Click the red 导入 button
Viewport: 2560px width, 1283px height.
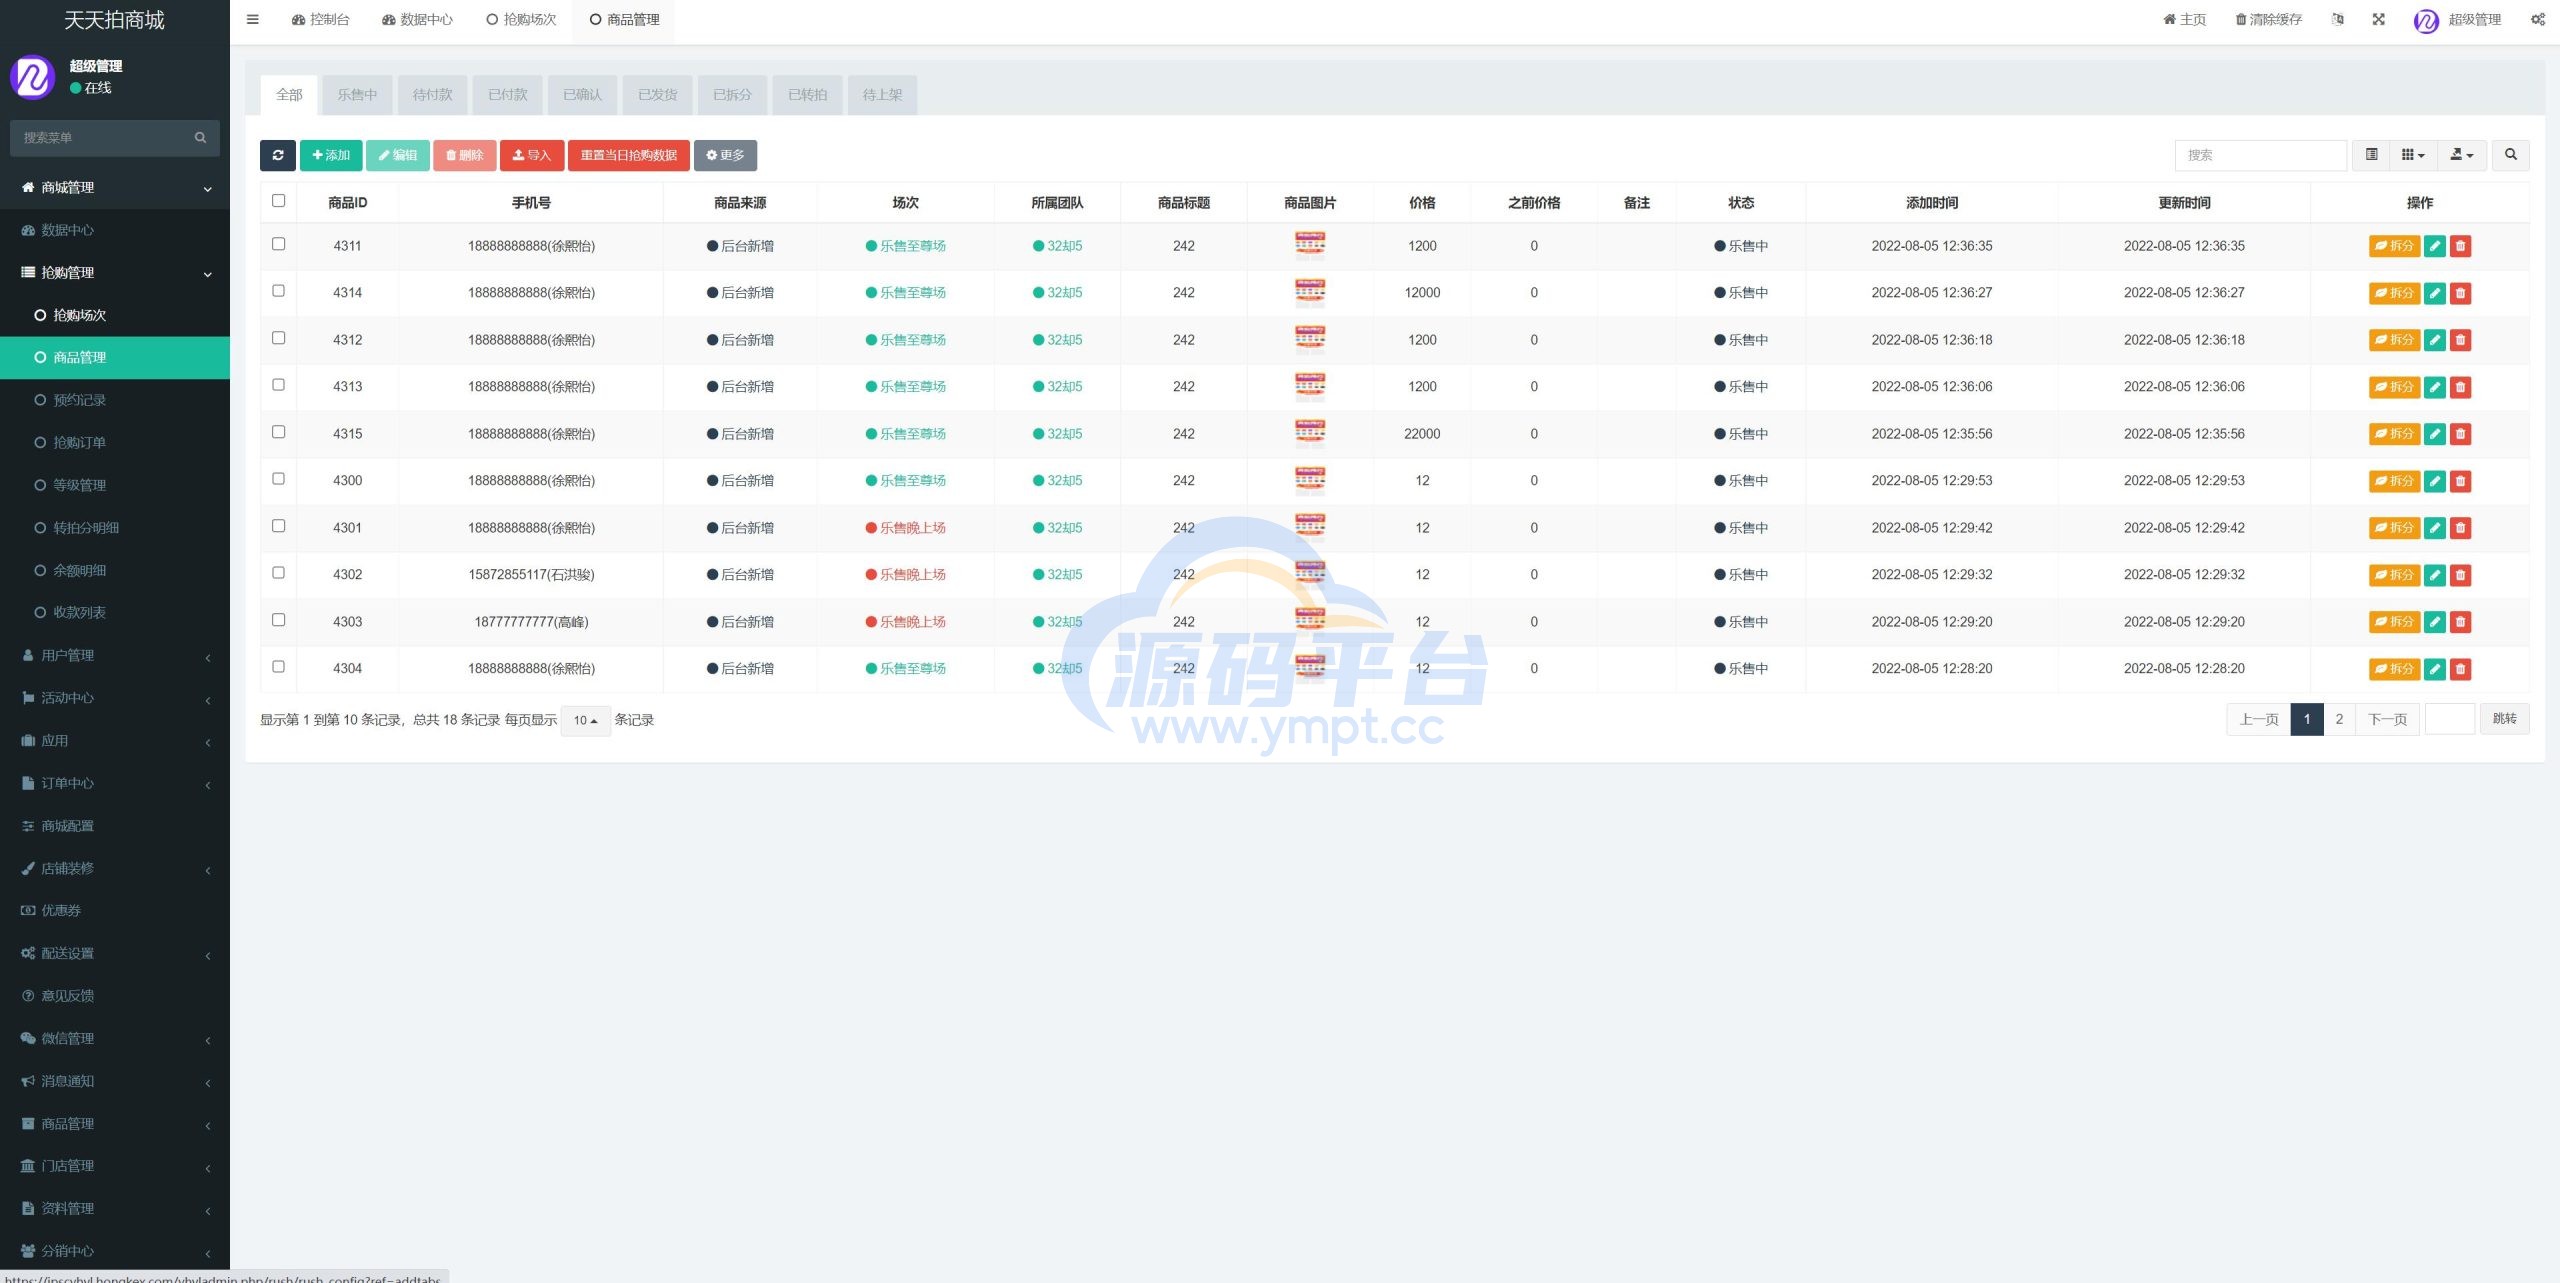(532, 155)
